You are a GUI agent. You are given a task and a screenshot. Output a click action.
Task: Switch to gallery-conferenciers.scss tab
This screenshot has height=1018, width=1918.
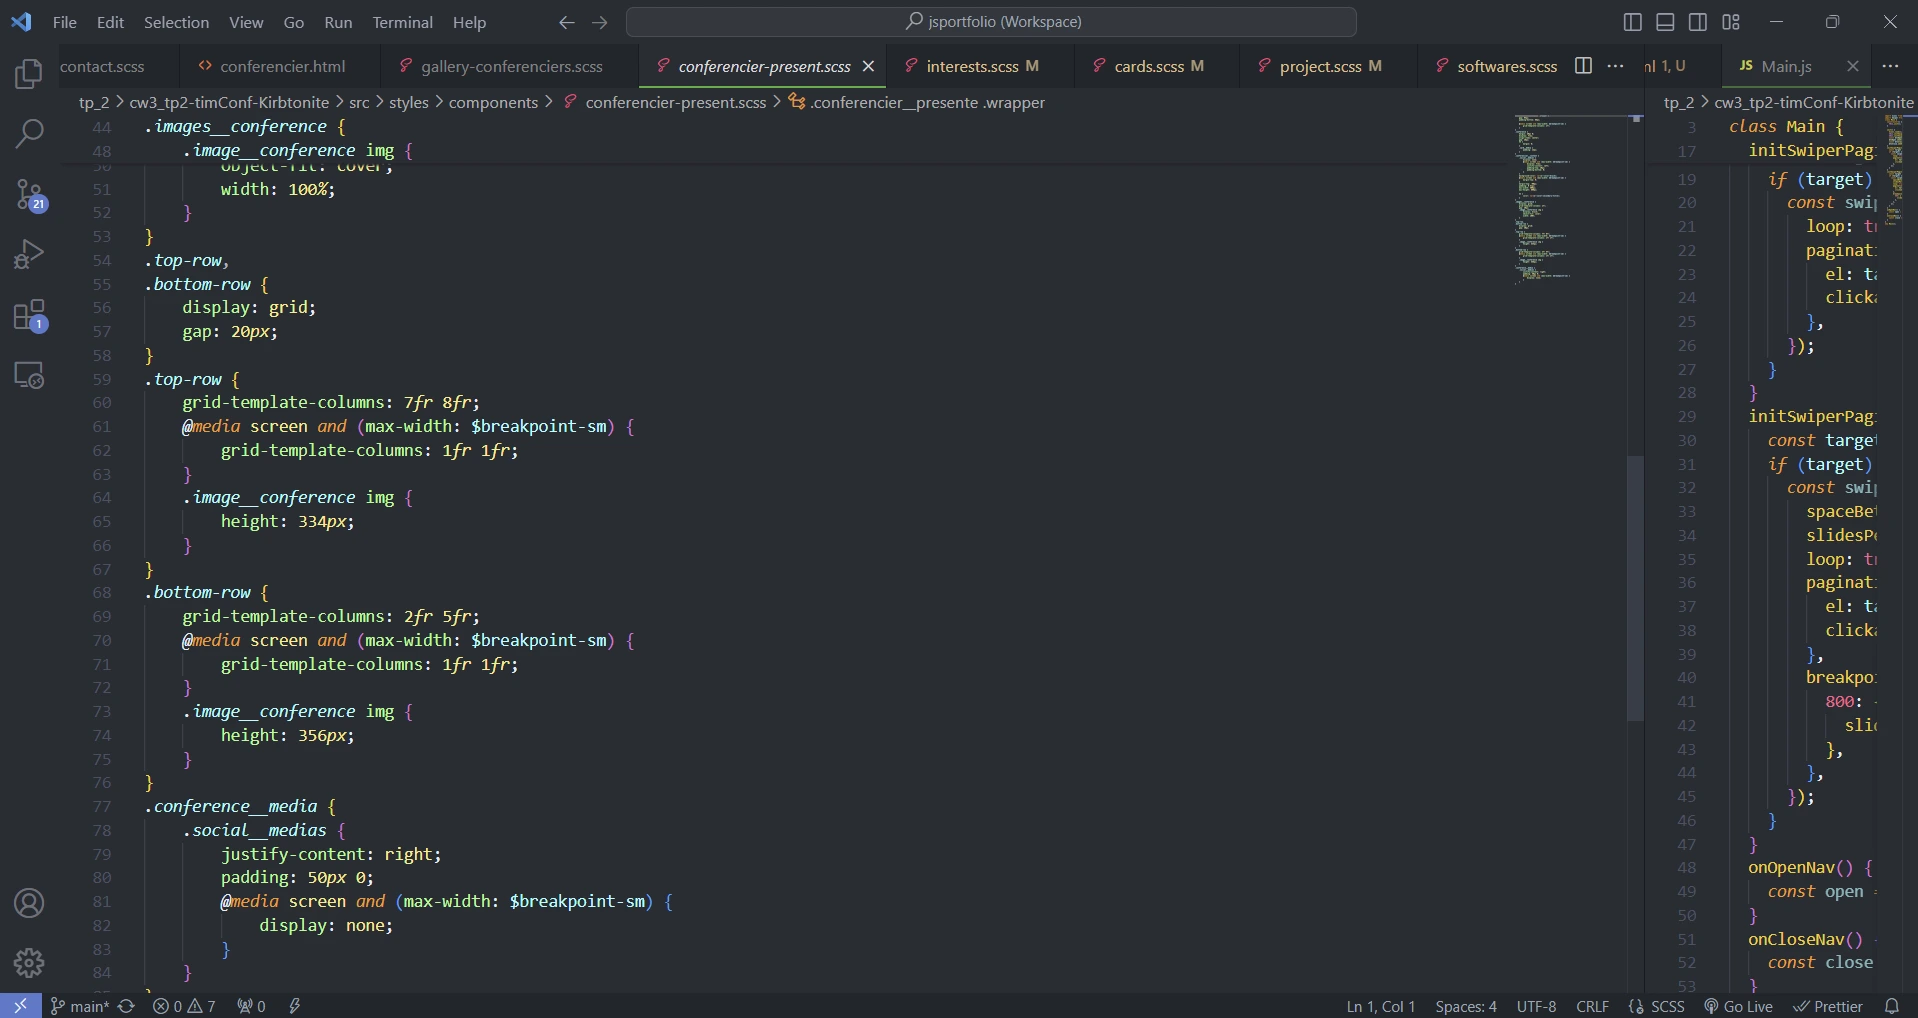(509, 66)
